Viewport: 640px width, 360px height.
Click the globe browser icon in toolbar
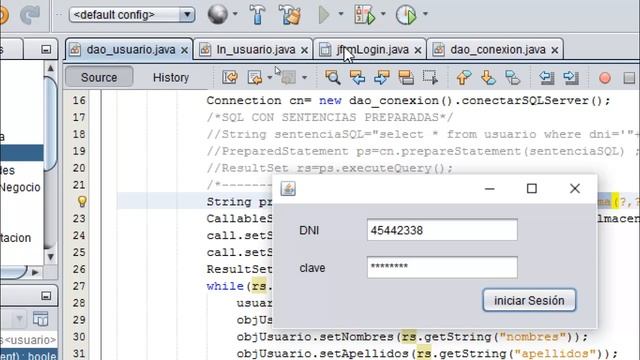217,14
